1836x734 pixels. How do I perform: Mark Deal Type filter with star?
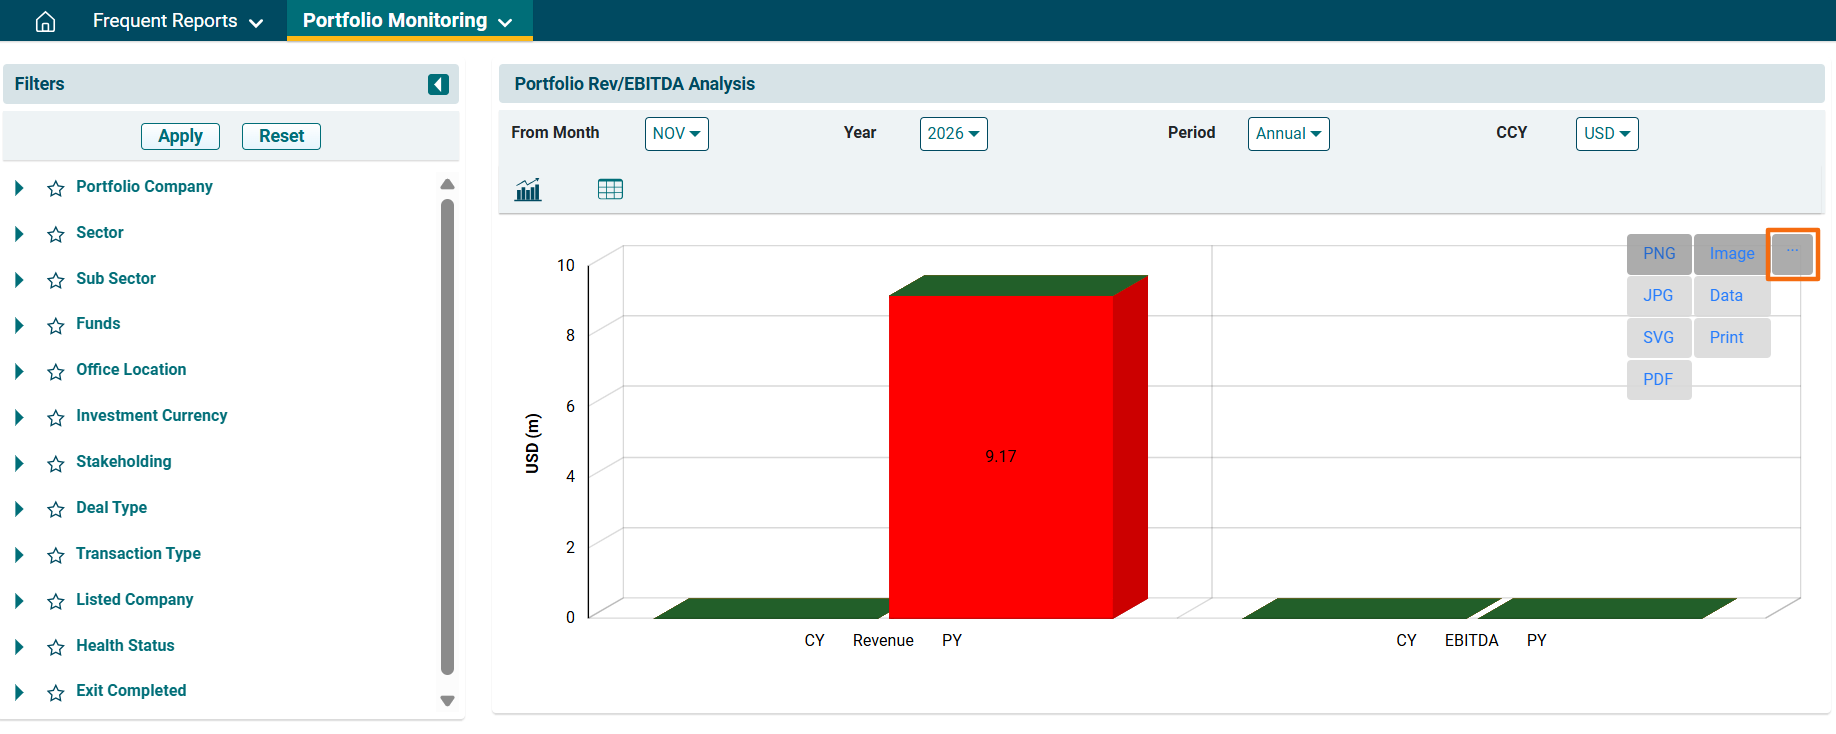click(56, 509)
